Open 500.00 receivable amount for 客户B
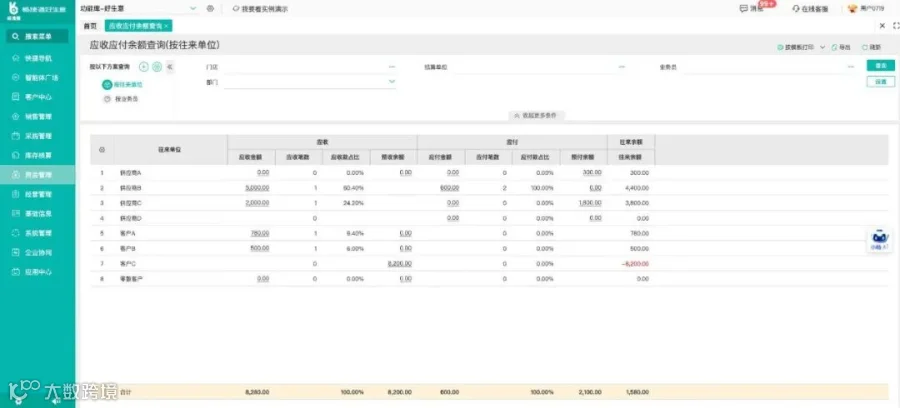The height and width of the screenshot is (408, 900). 259,248
